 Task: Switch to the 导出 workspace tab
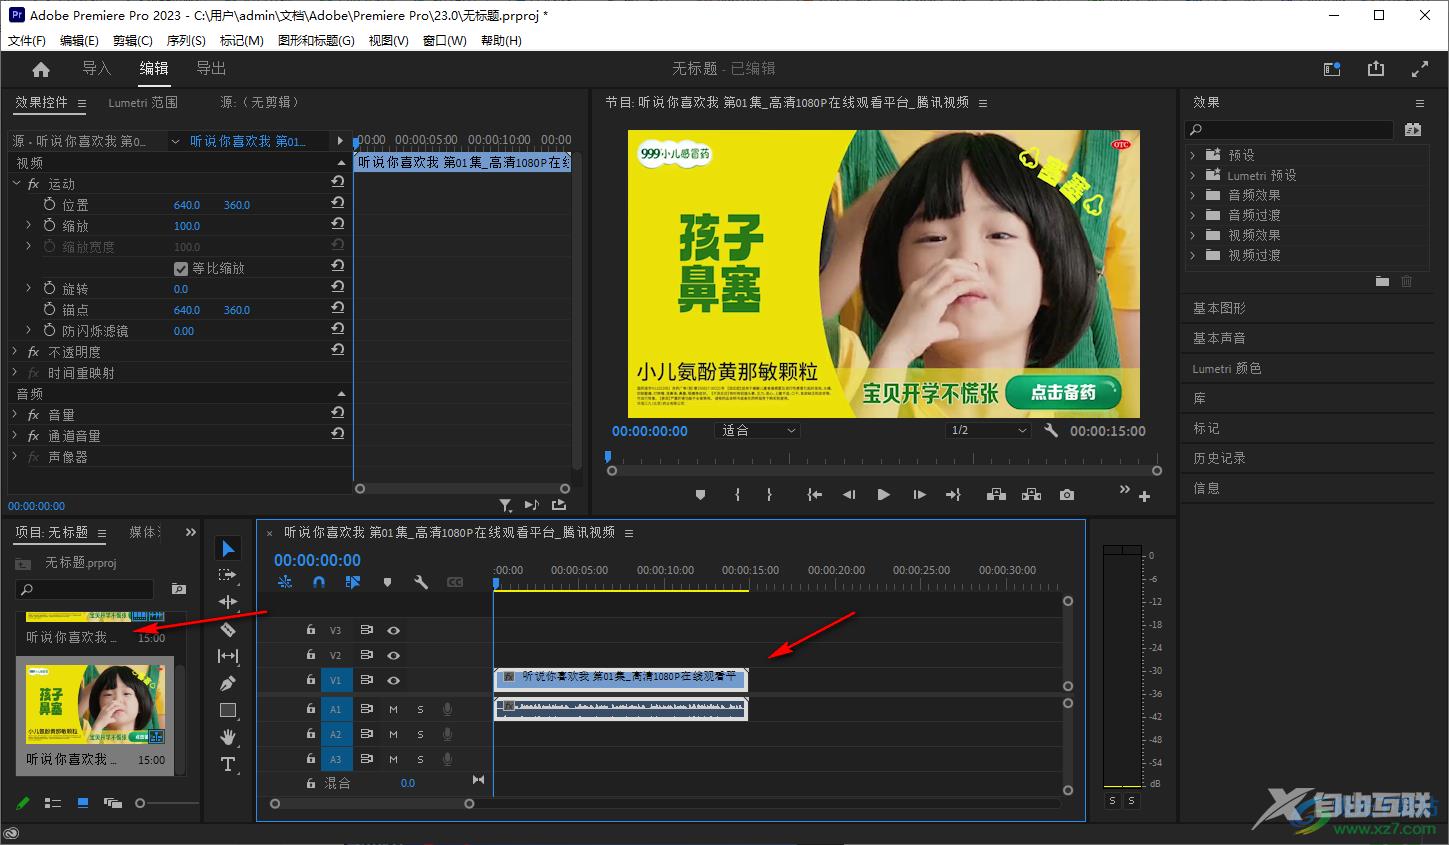pyautogui.click(x=211, y=68)
